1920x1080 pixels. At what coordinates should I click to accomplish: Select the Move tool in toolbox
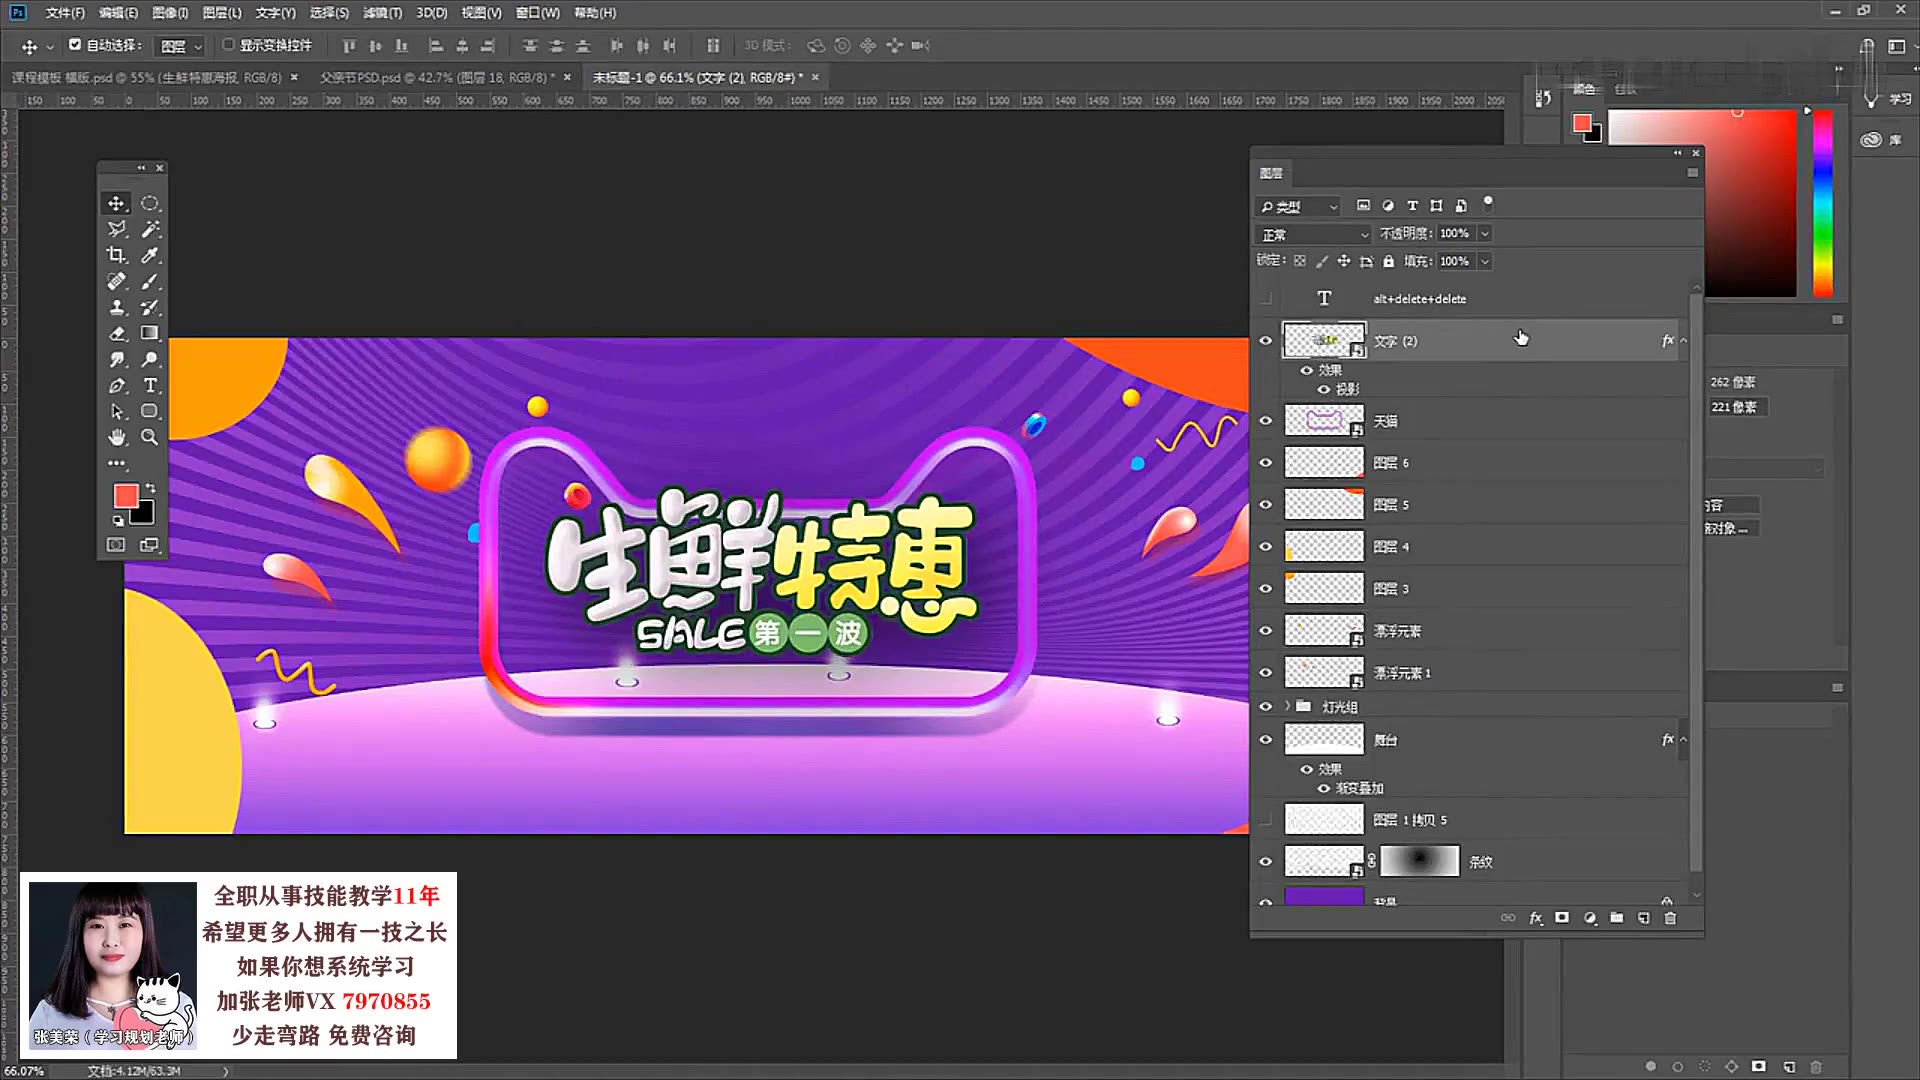117,203
